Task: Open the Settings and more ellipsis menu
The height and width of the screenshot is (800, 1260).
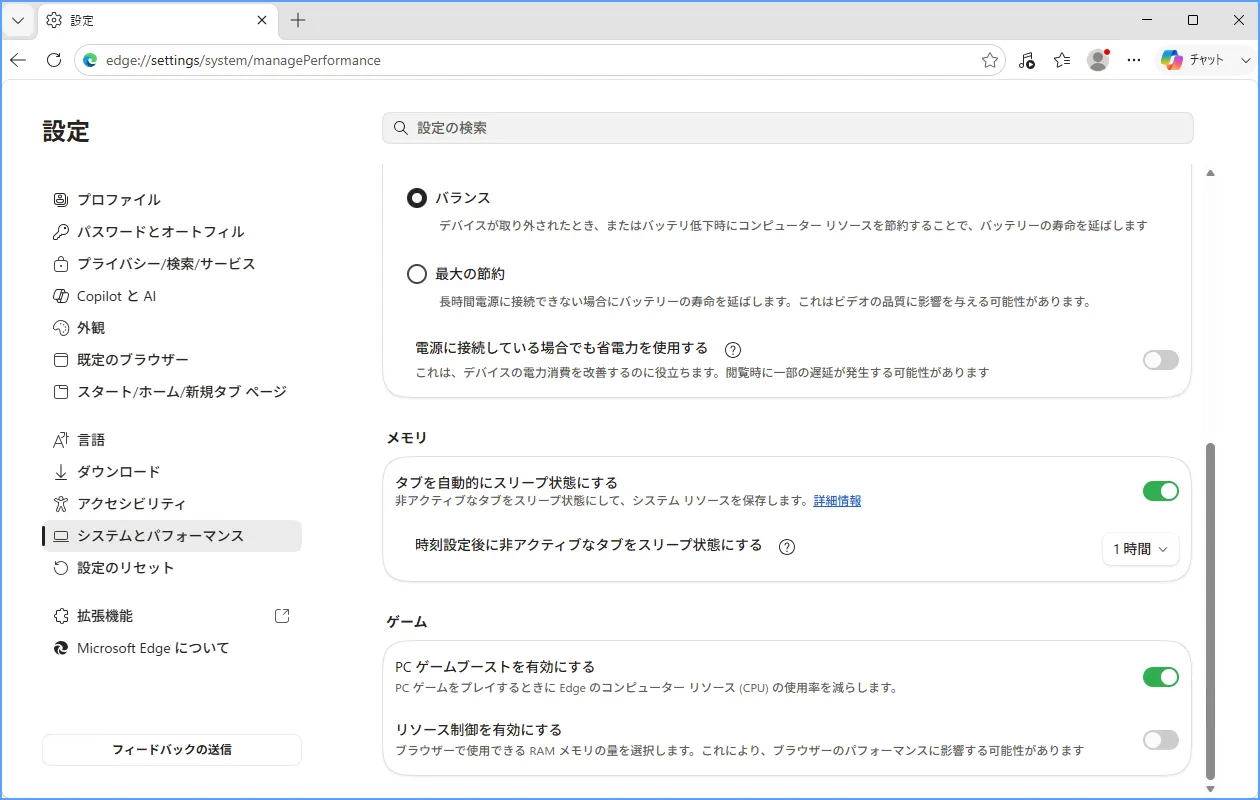Action: tap(1134, 60)
